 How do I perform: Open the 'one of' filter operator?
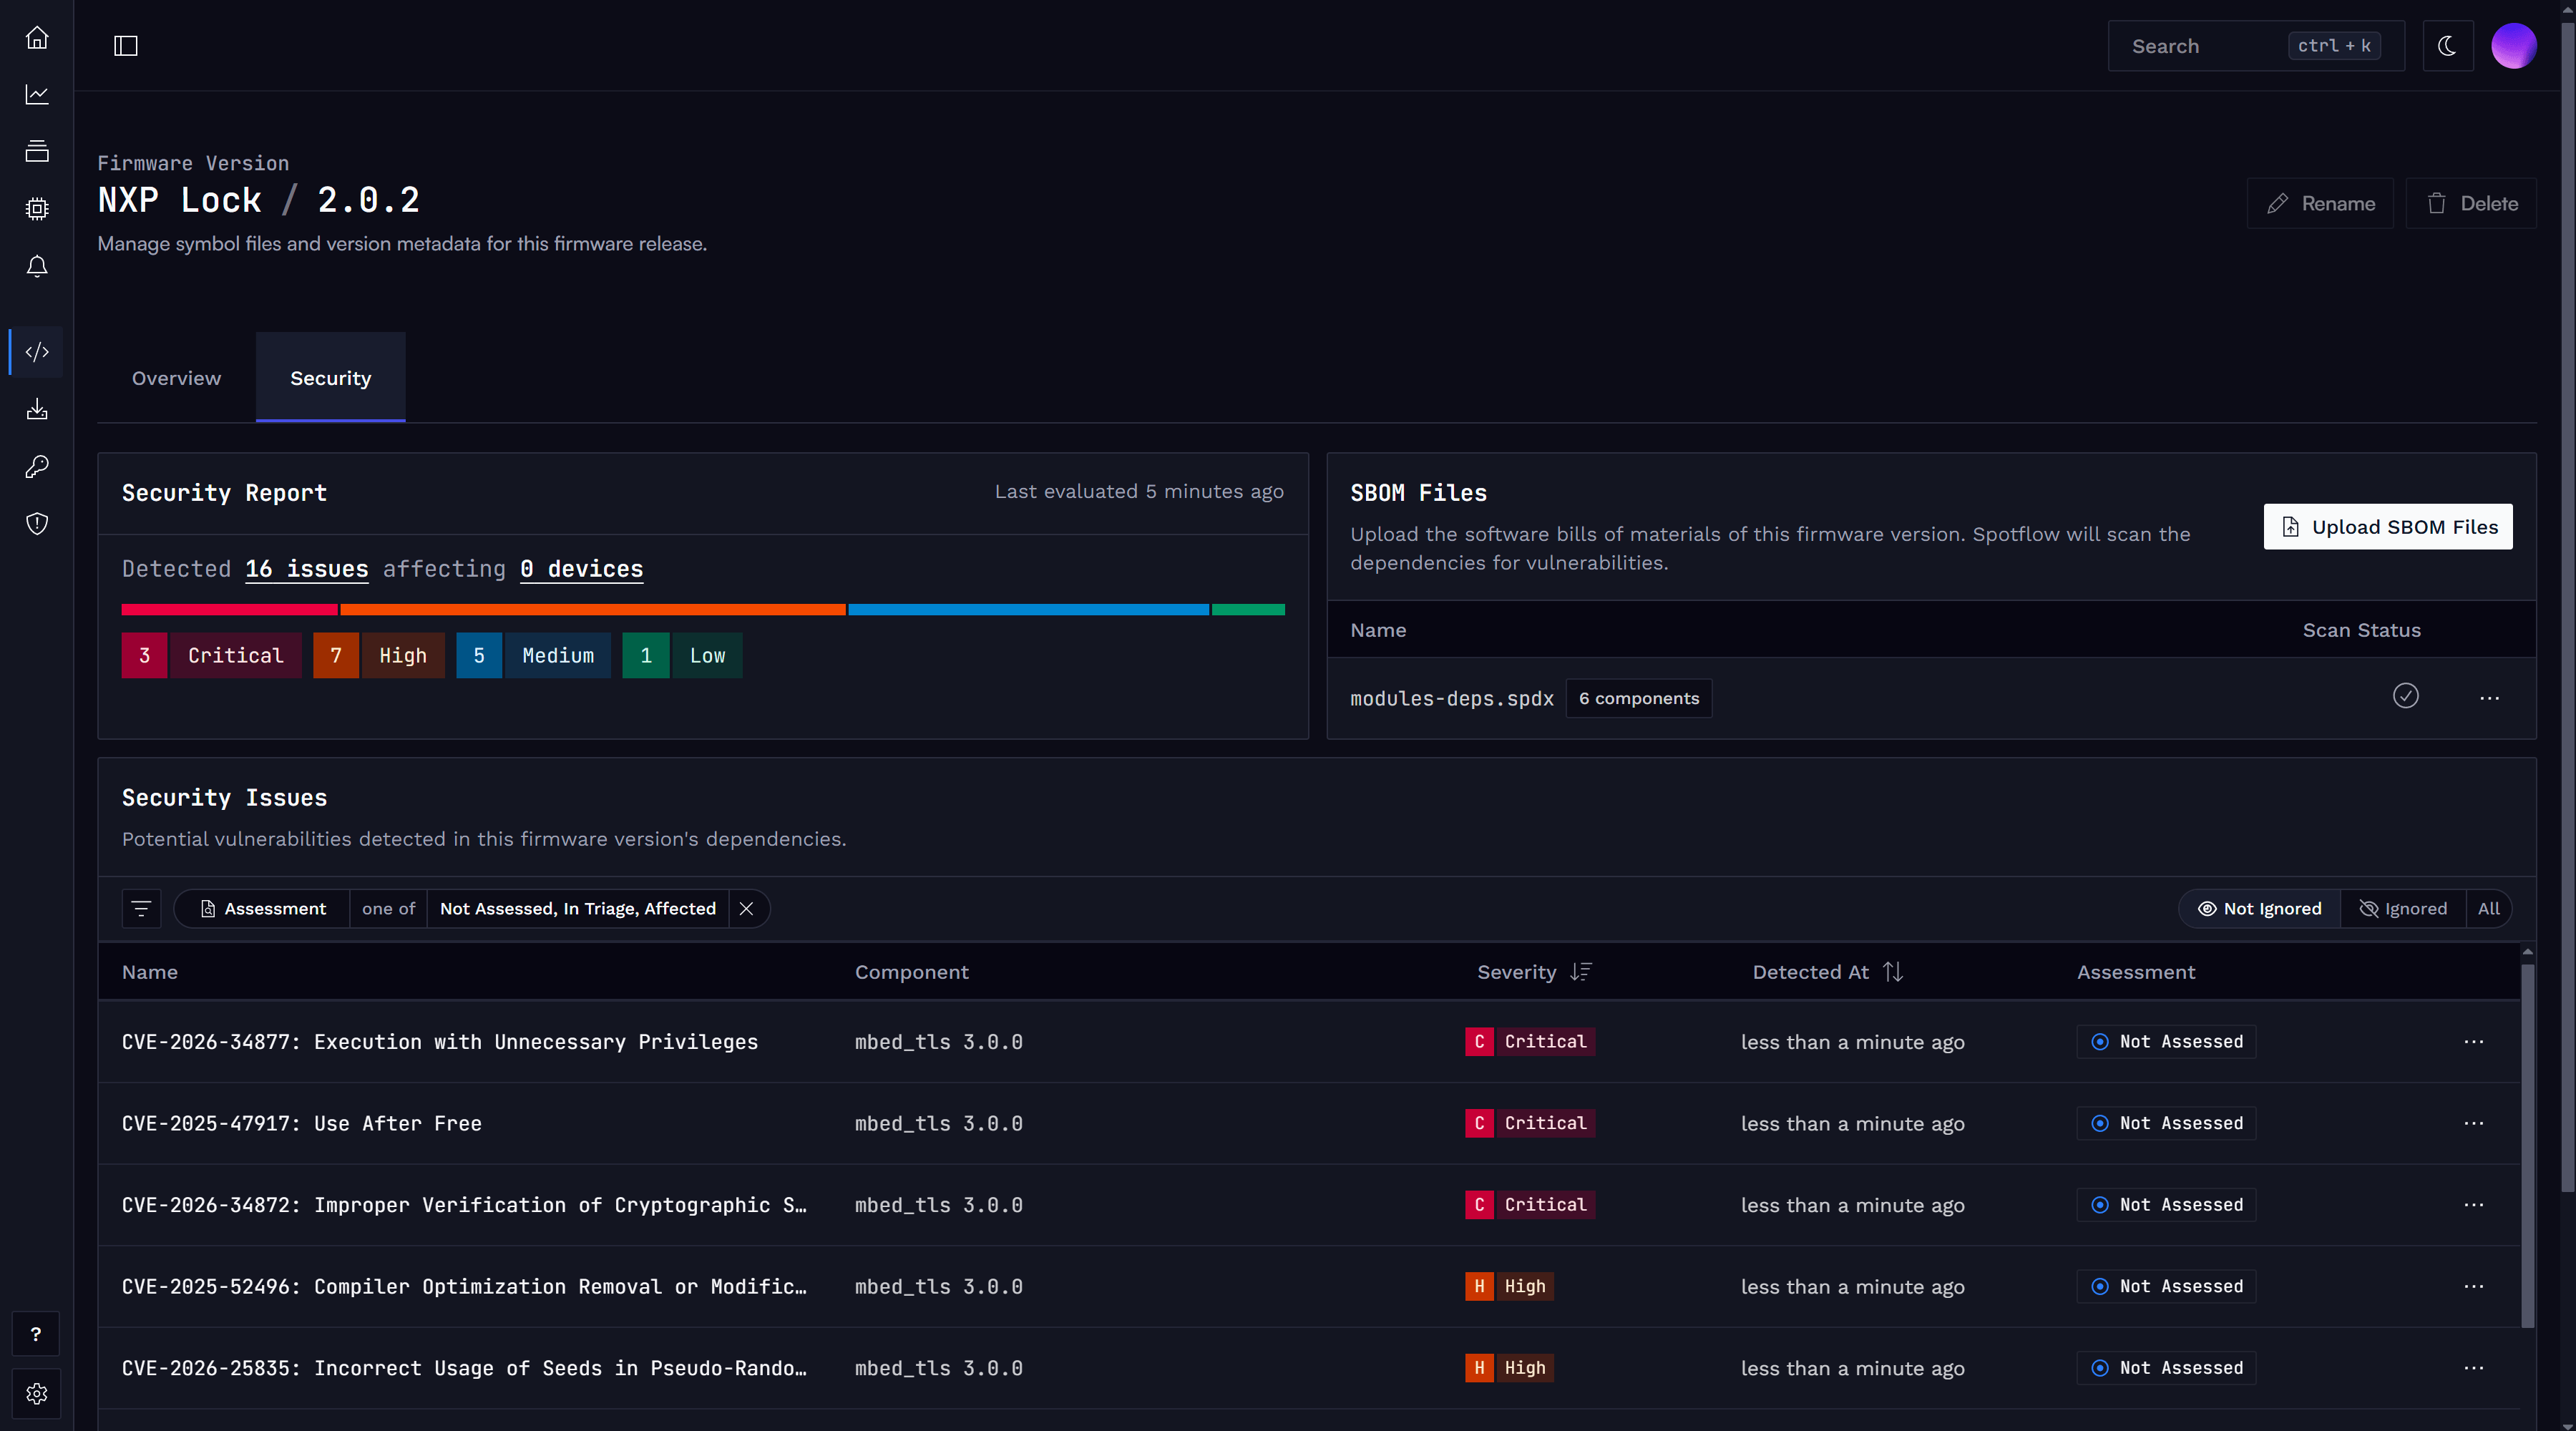(388, 908)
